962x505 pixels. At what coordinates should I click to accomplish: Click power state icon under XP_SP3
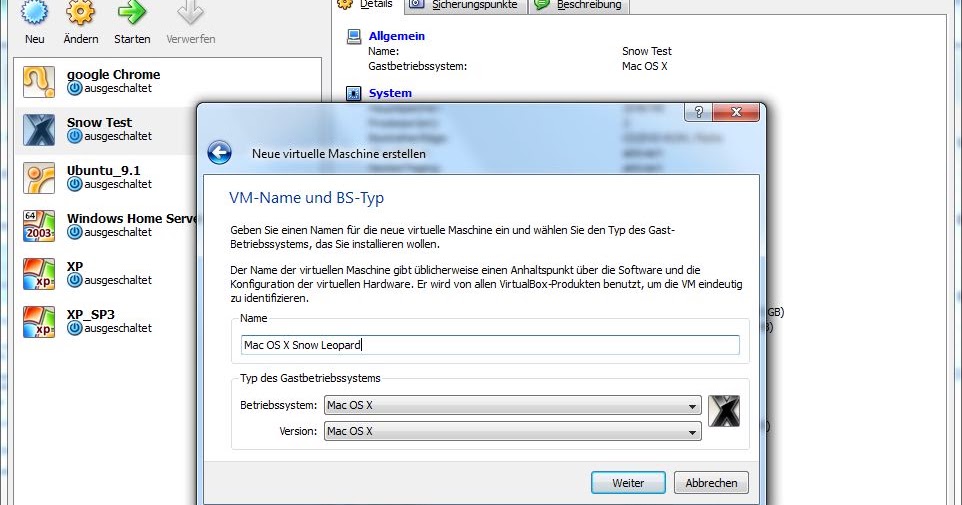(x=75, y=328)
